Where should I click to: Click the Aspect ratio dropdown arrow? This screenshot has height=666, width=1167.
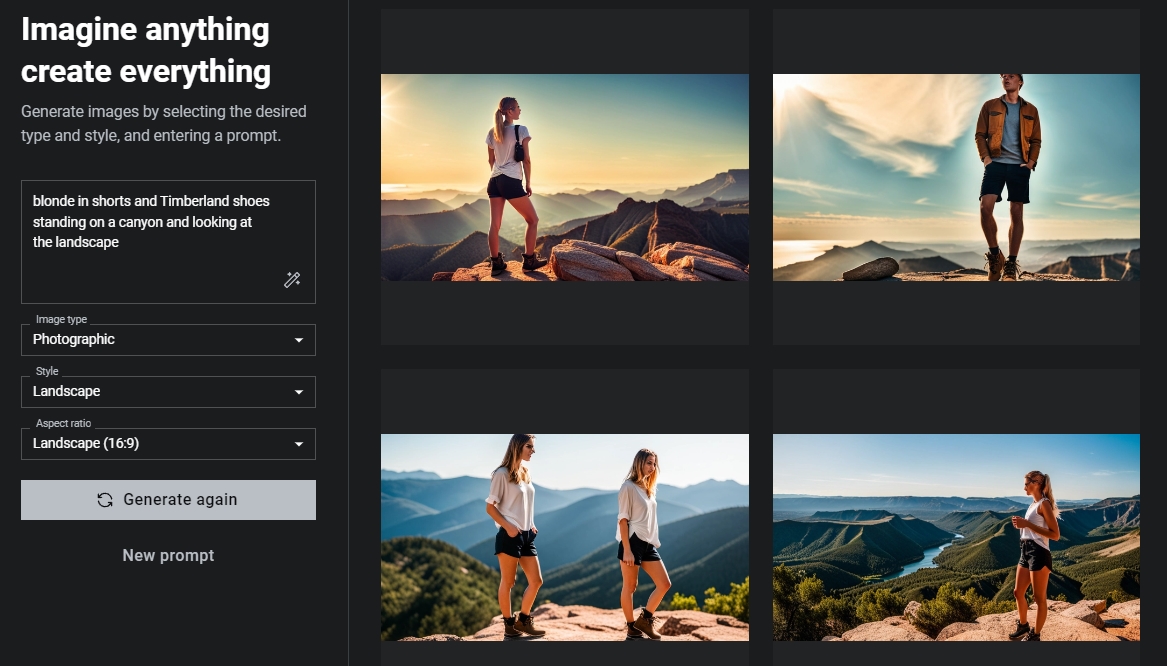298,444
